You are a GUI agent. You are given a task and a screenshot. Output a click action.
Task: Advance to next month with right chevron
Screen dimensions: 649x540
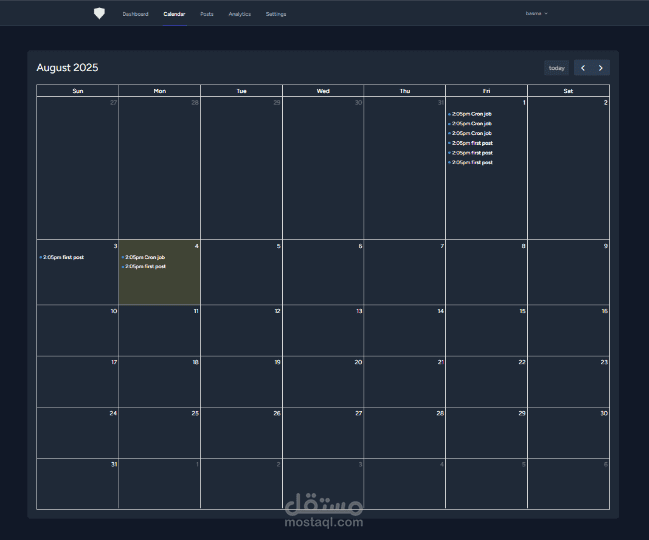(x=601, y=68)
